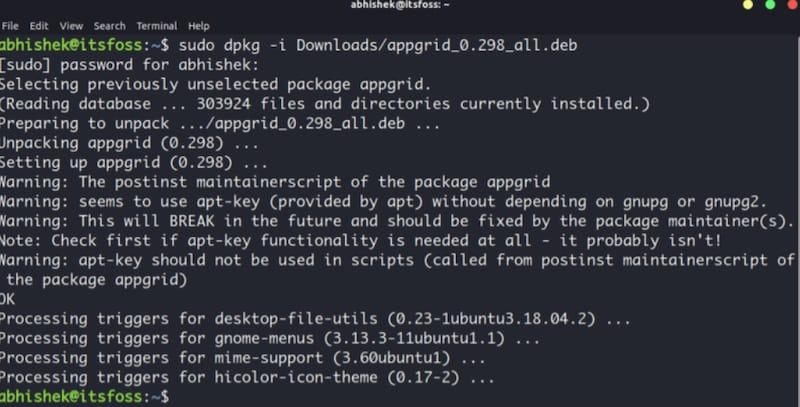Click the '[sudo] password for abhishek' line
The image size is (800, 407).
pyautogui.click(x=130, y=65)
